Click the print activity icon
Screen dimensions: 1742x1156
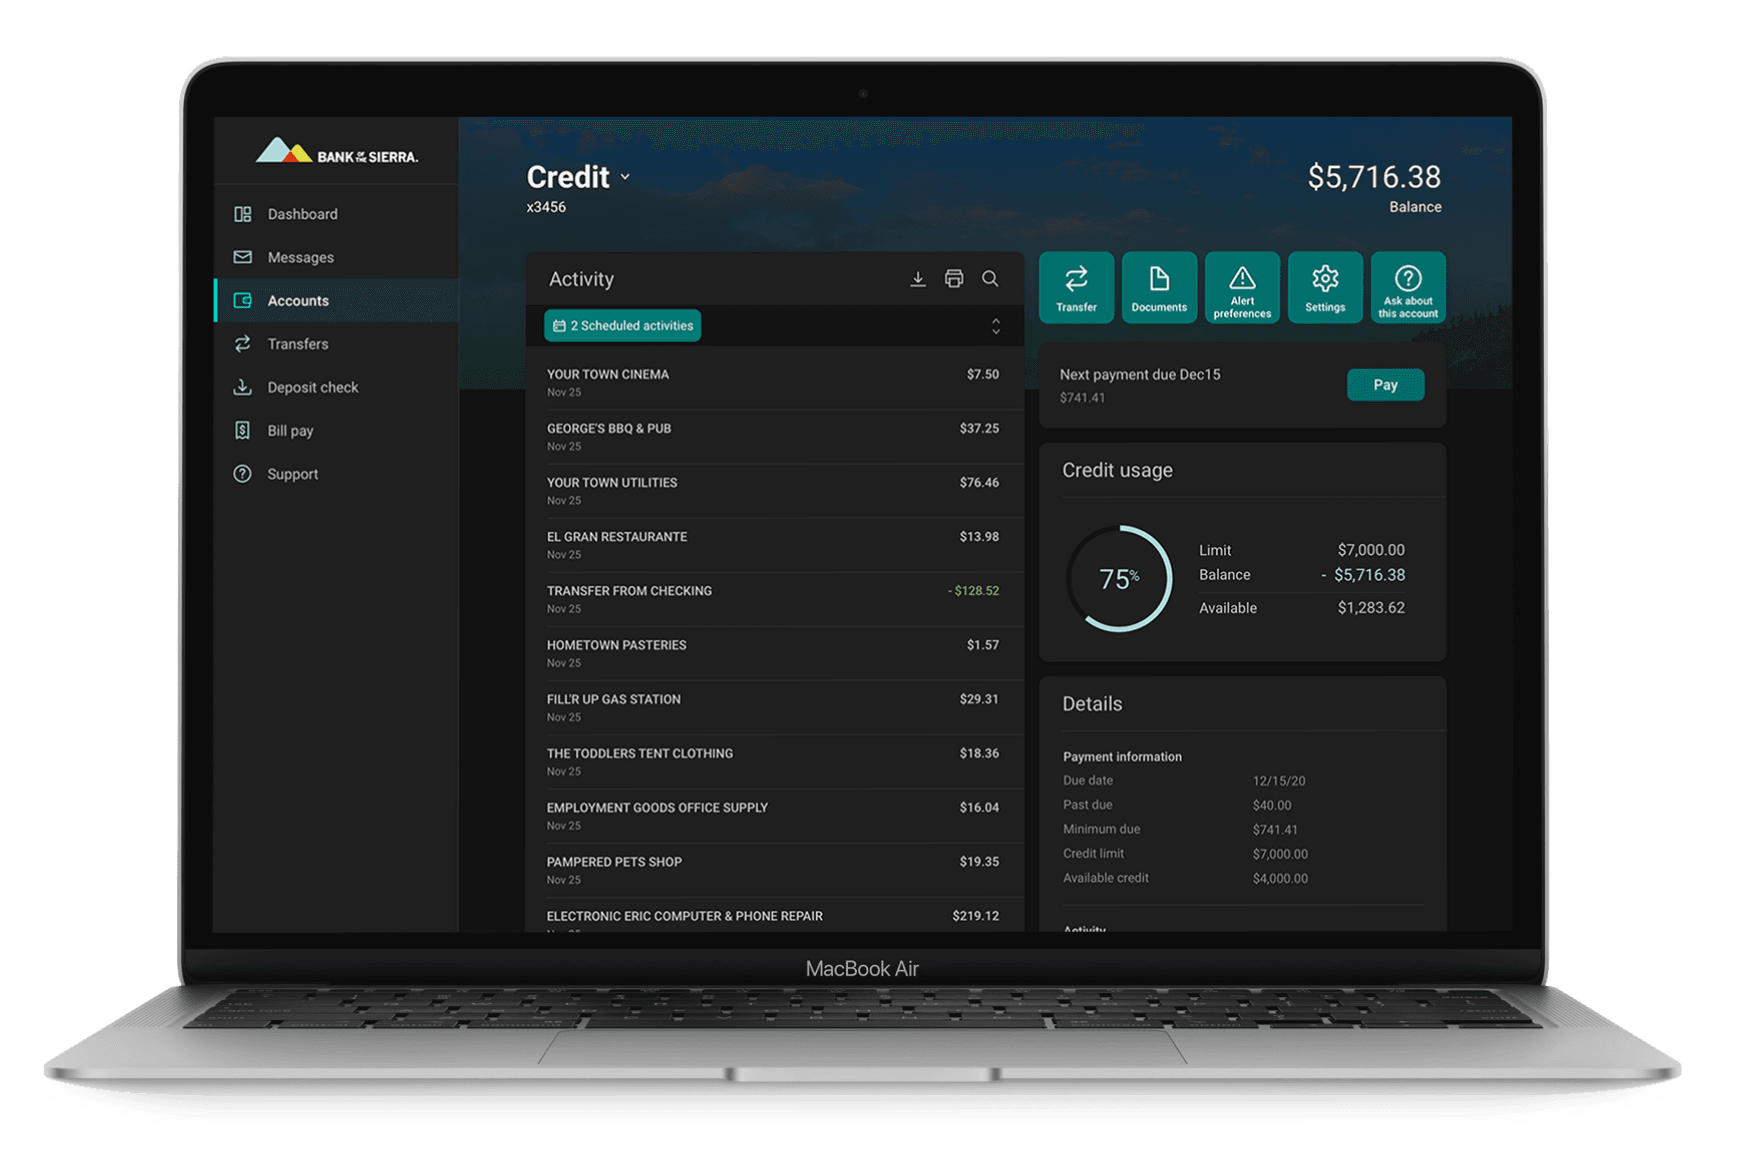pyautogui.click(x=954, y=279)
